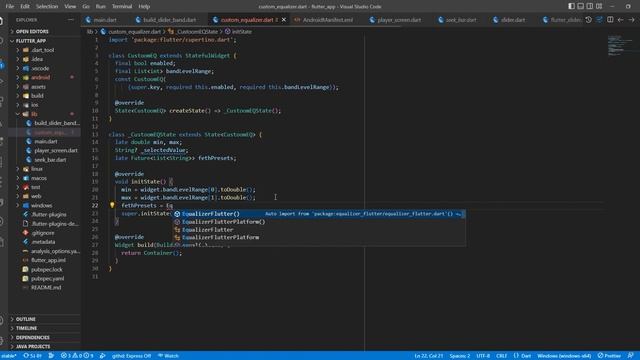This screenshot has width=640, height=360.
Task: Open the Terminal menu
Action: click(122, 6)
